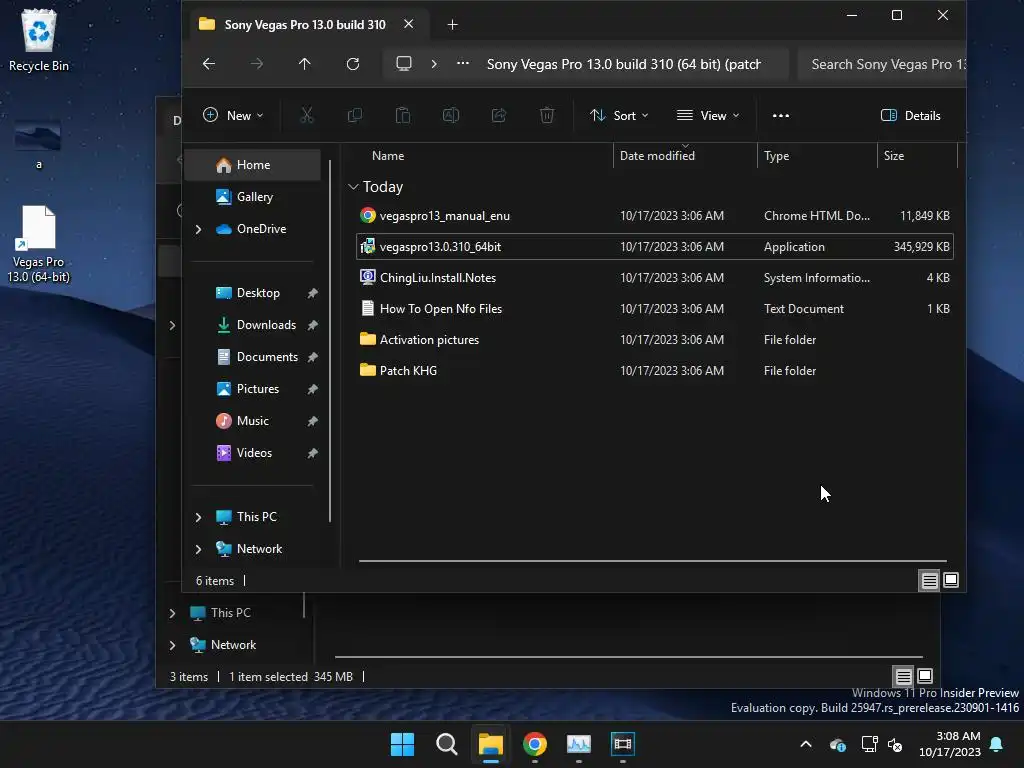
Task: Expand This PC in the back Explorer window
Action: click(172, 613)
